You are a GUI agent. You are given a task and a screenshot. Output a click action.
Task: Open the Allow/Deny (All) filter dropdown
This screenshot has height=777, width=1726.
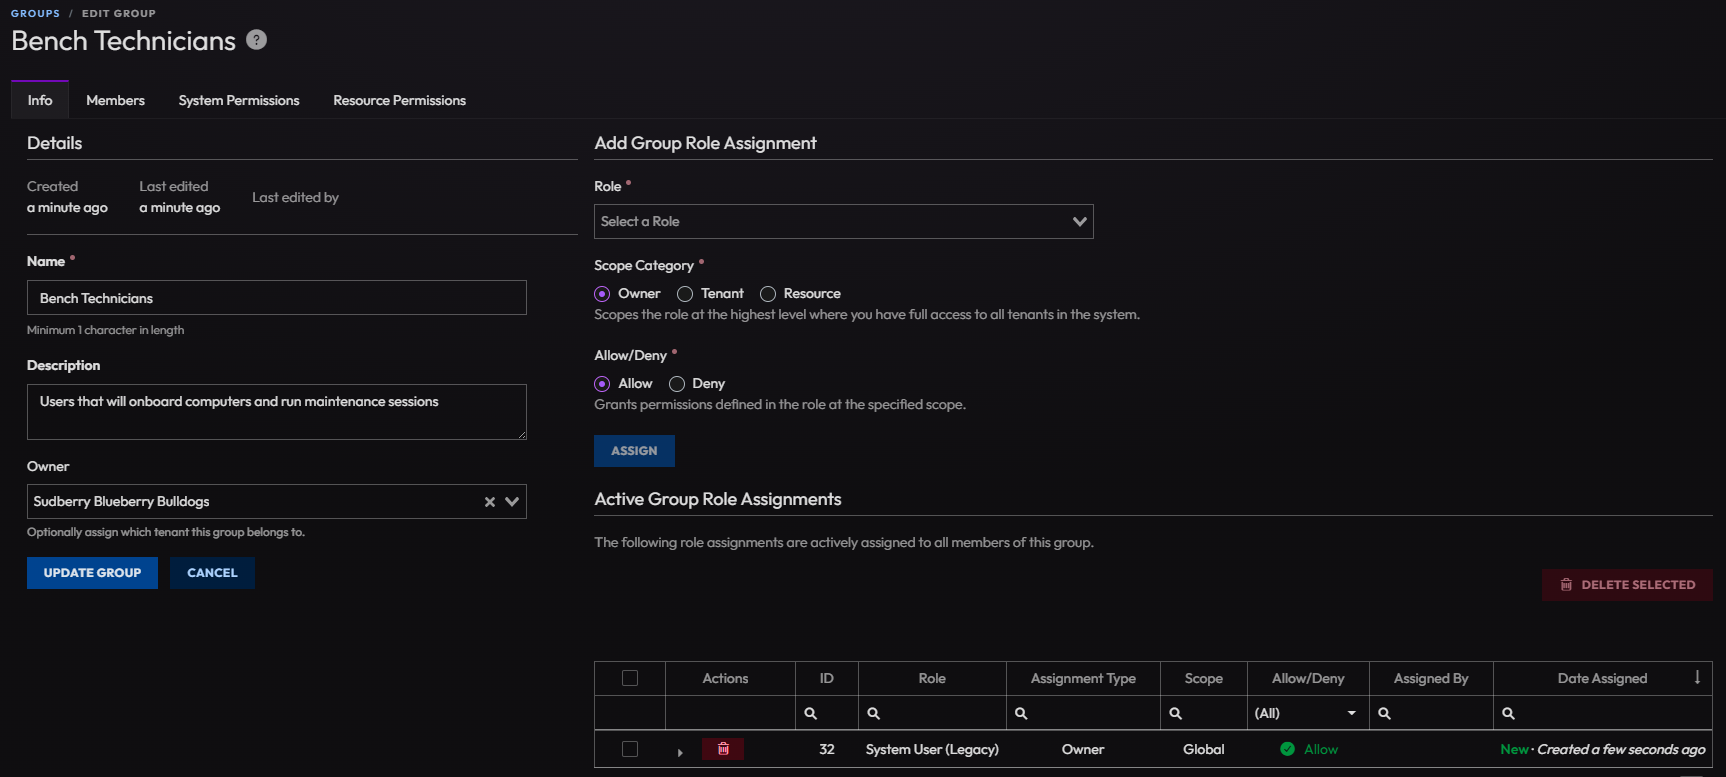point(1308,713)
